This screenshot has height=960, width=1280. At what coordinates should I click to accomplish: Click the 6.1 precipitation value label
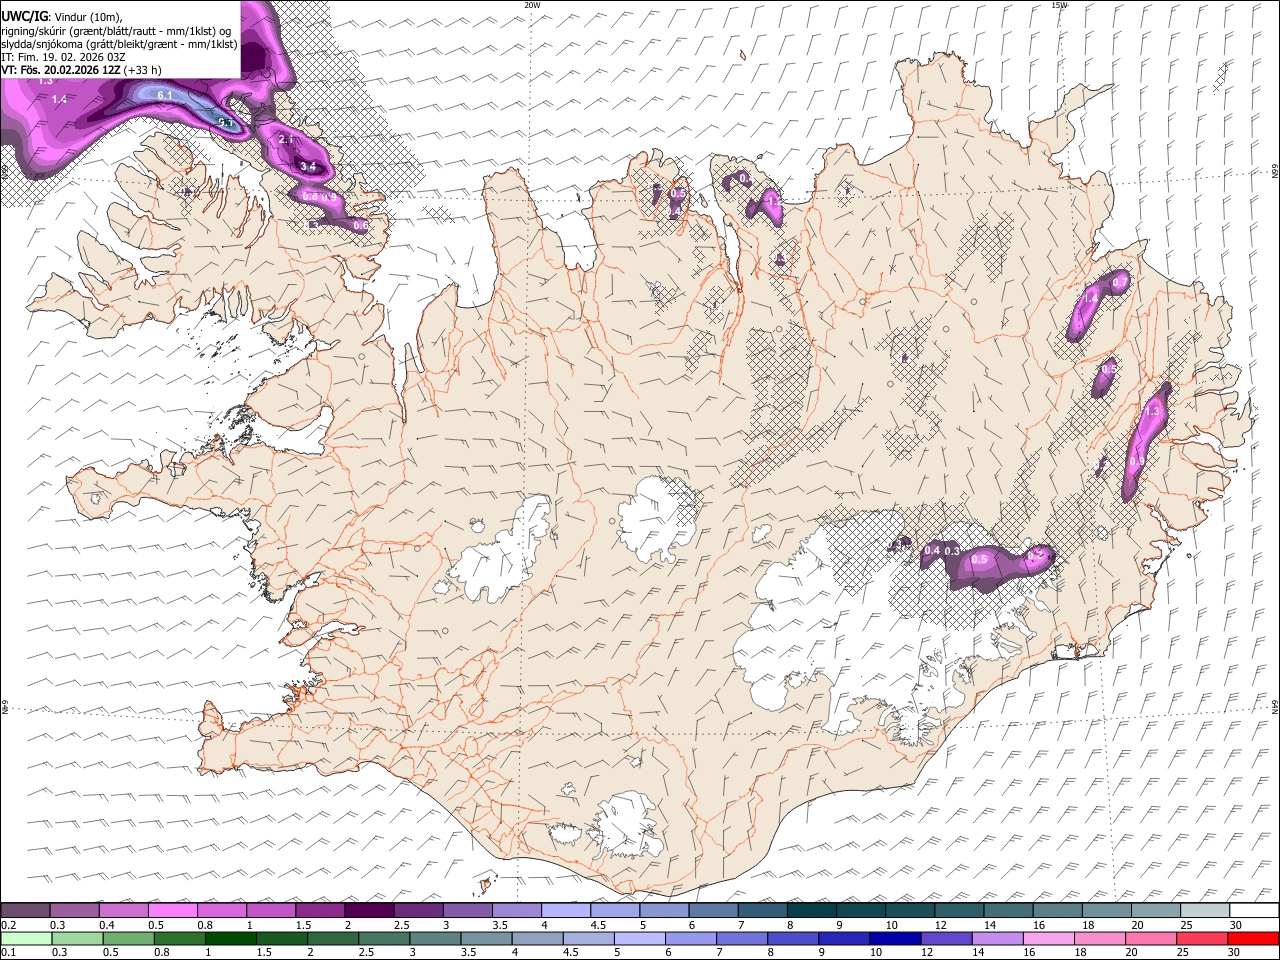coord(165,95)
